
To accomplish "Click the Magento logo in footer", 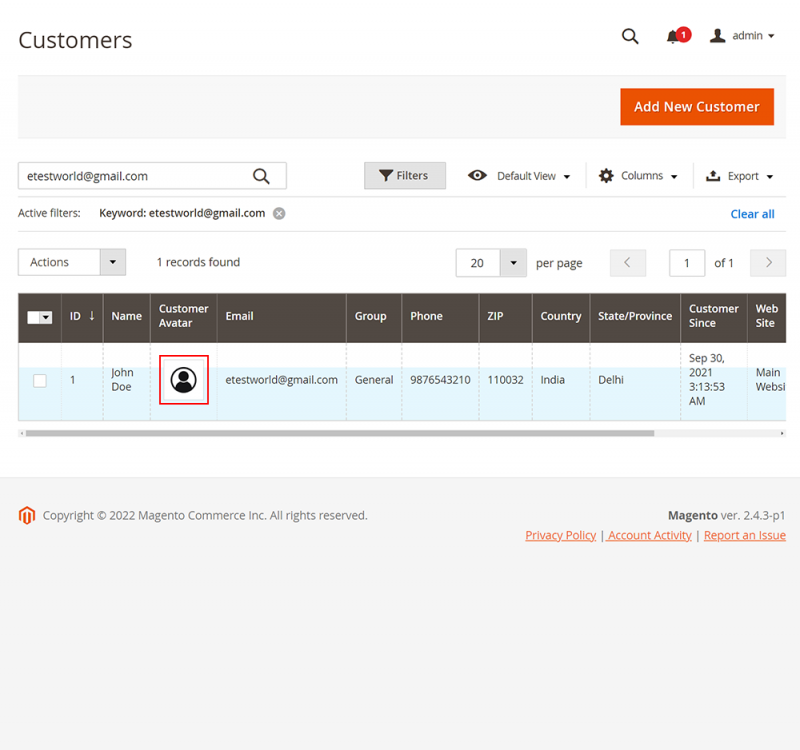I will tap(27, 515).
